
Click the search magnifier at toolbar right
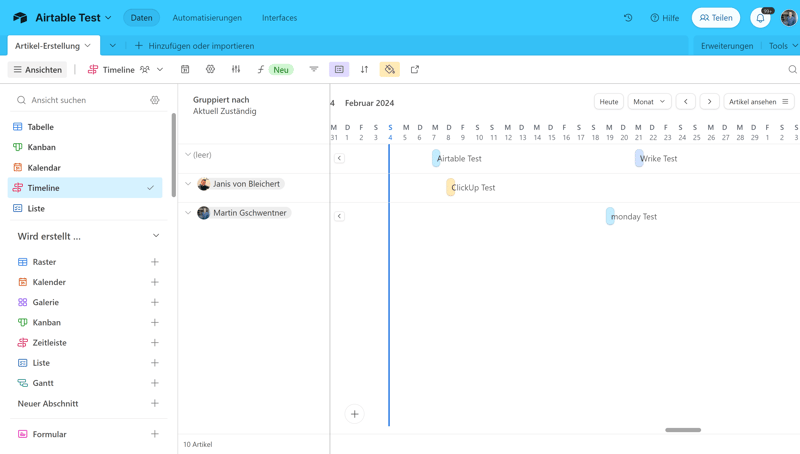tap(792, 70)
